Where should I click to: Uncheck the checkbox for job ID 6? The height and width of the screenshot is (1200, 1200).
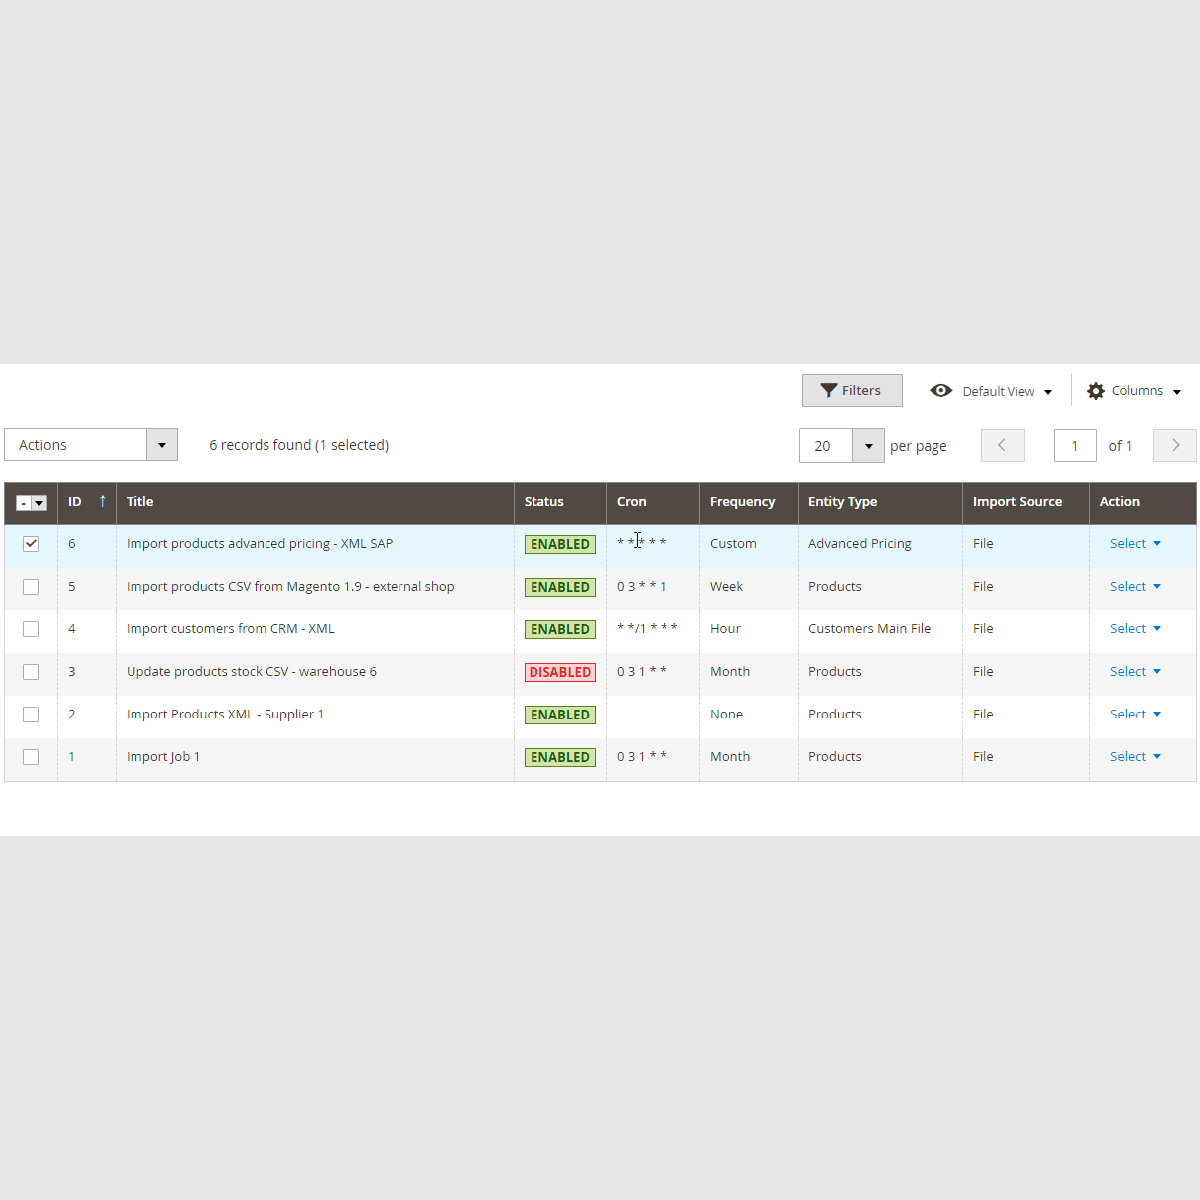click(31, 544)
